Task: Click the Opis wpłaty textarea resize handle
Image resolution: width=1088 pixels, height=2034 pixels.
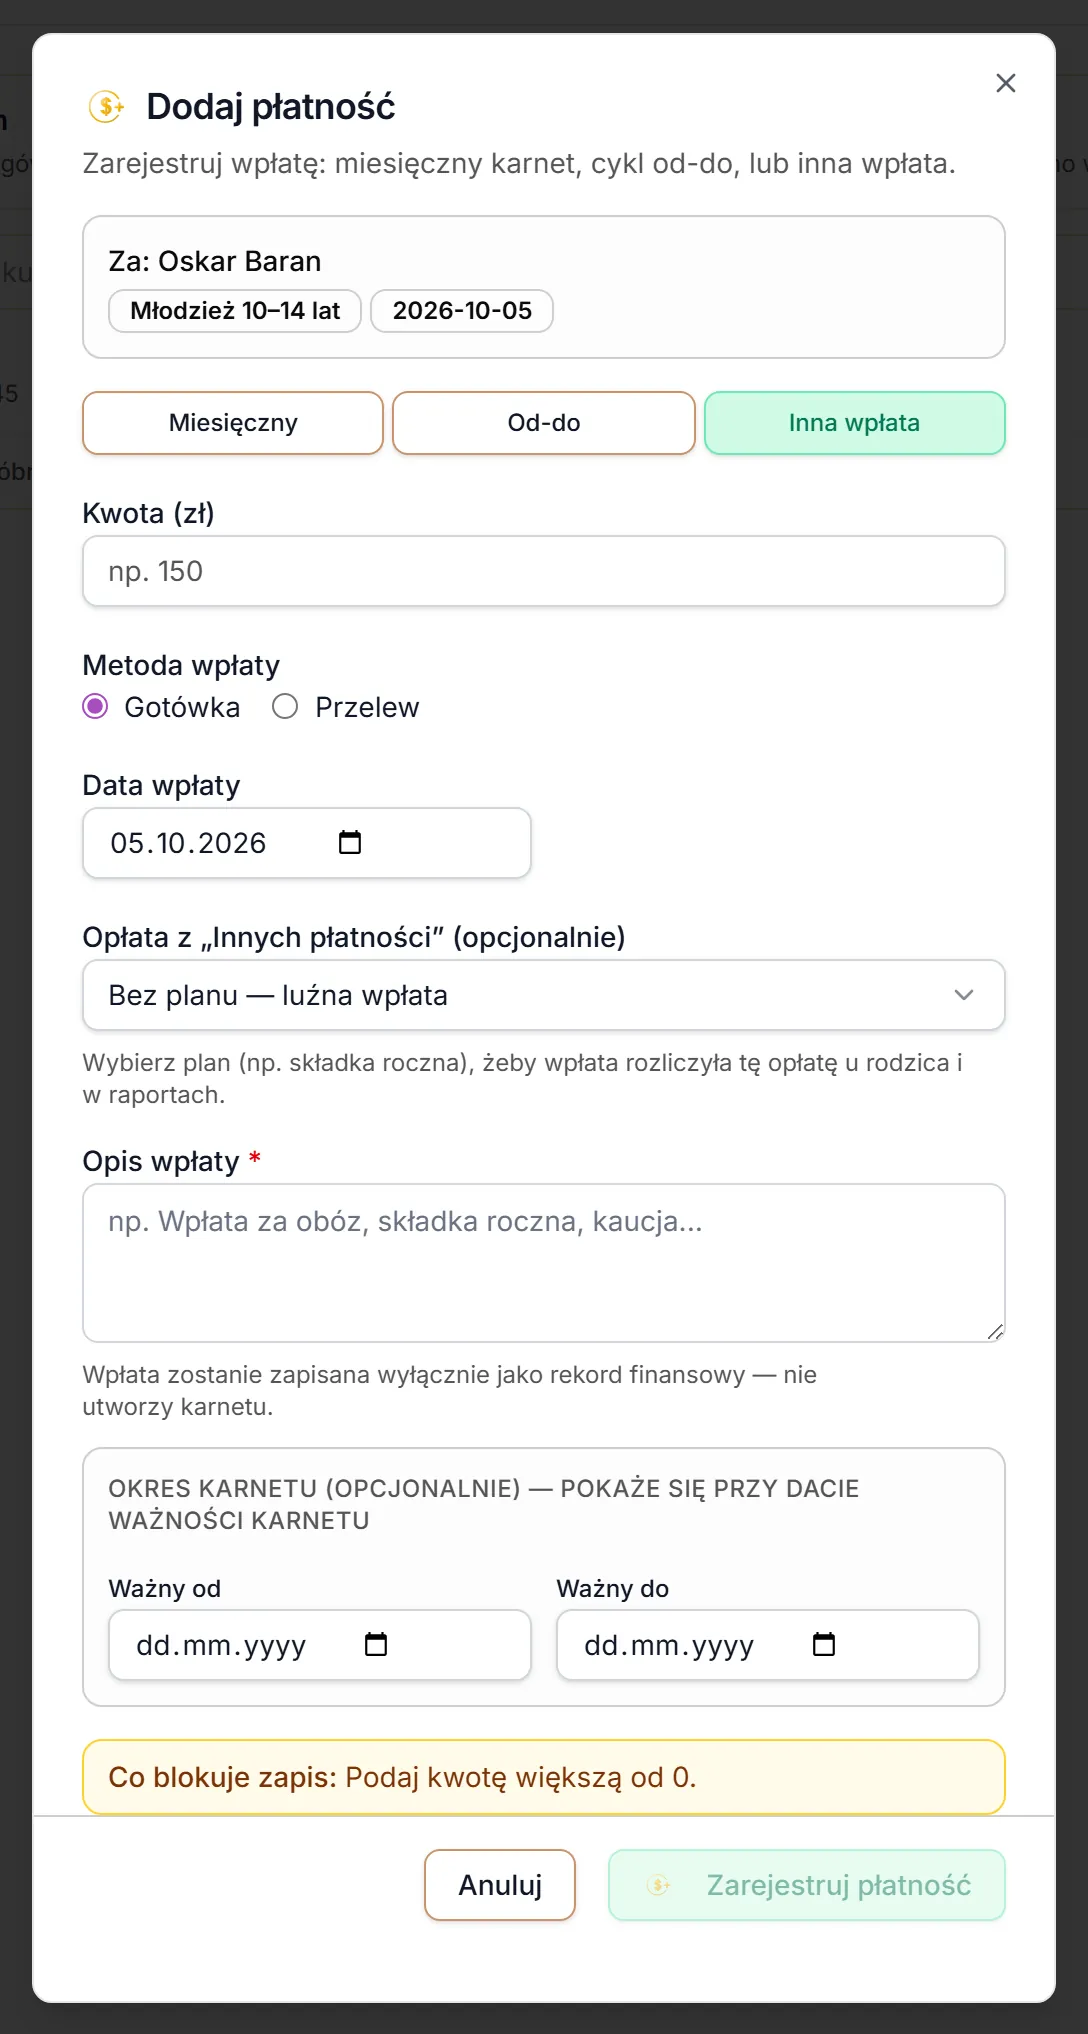Action: 995,1331
